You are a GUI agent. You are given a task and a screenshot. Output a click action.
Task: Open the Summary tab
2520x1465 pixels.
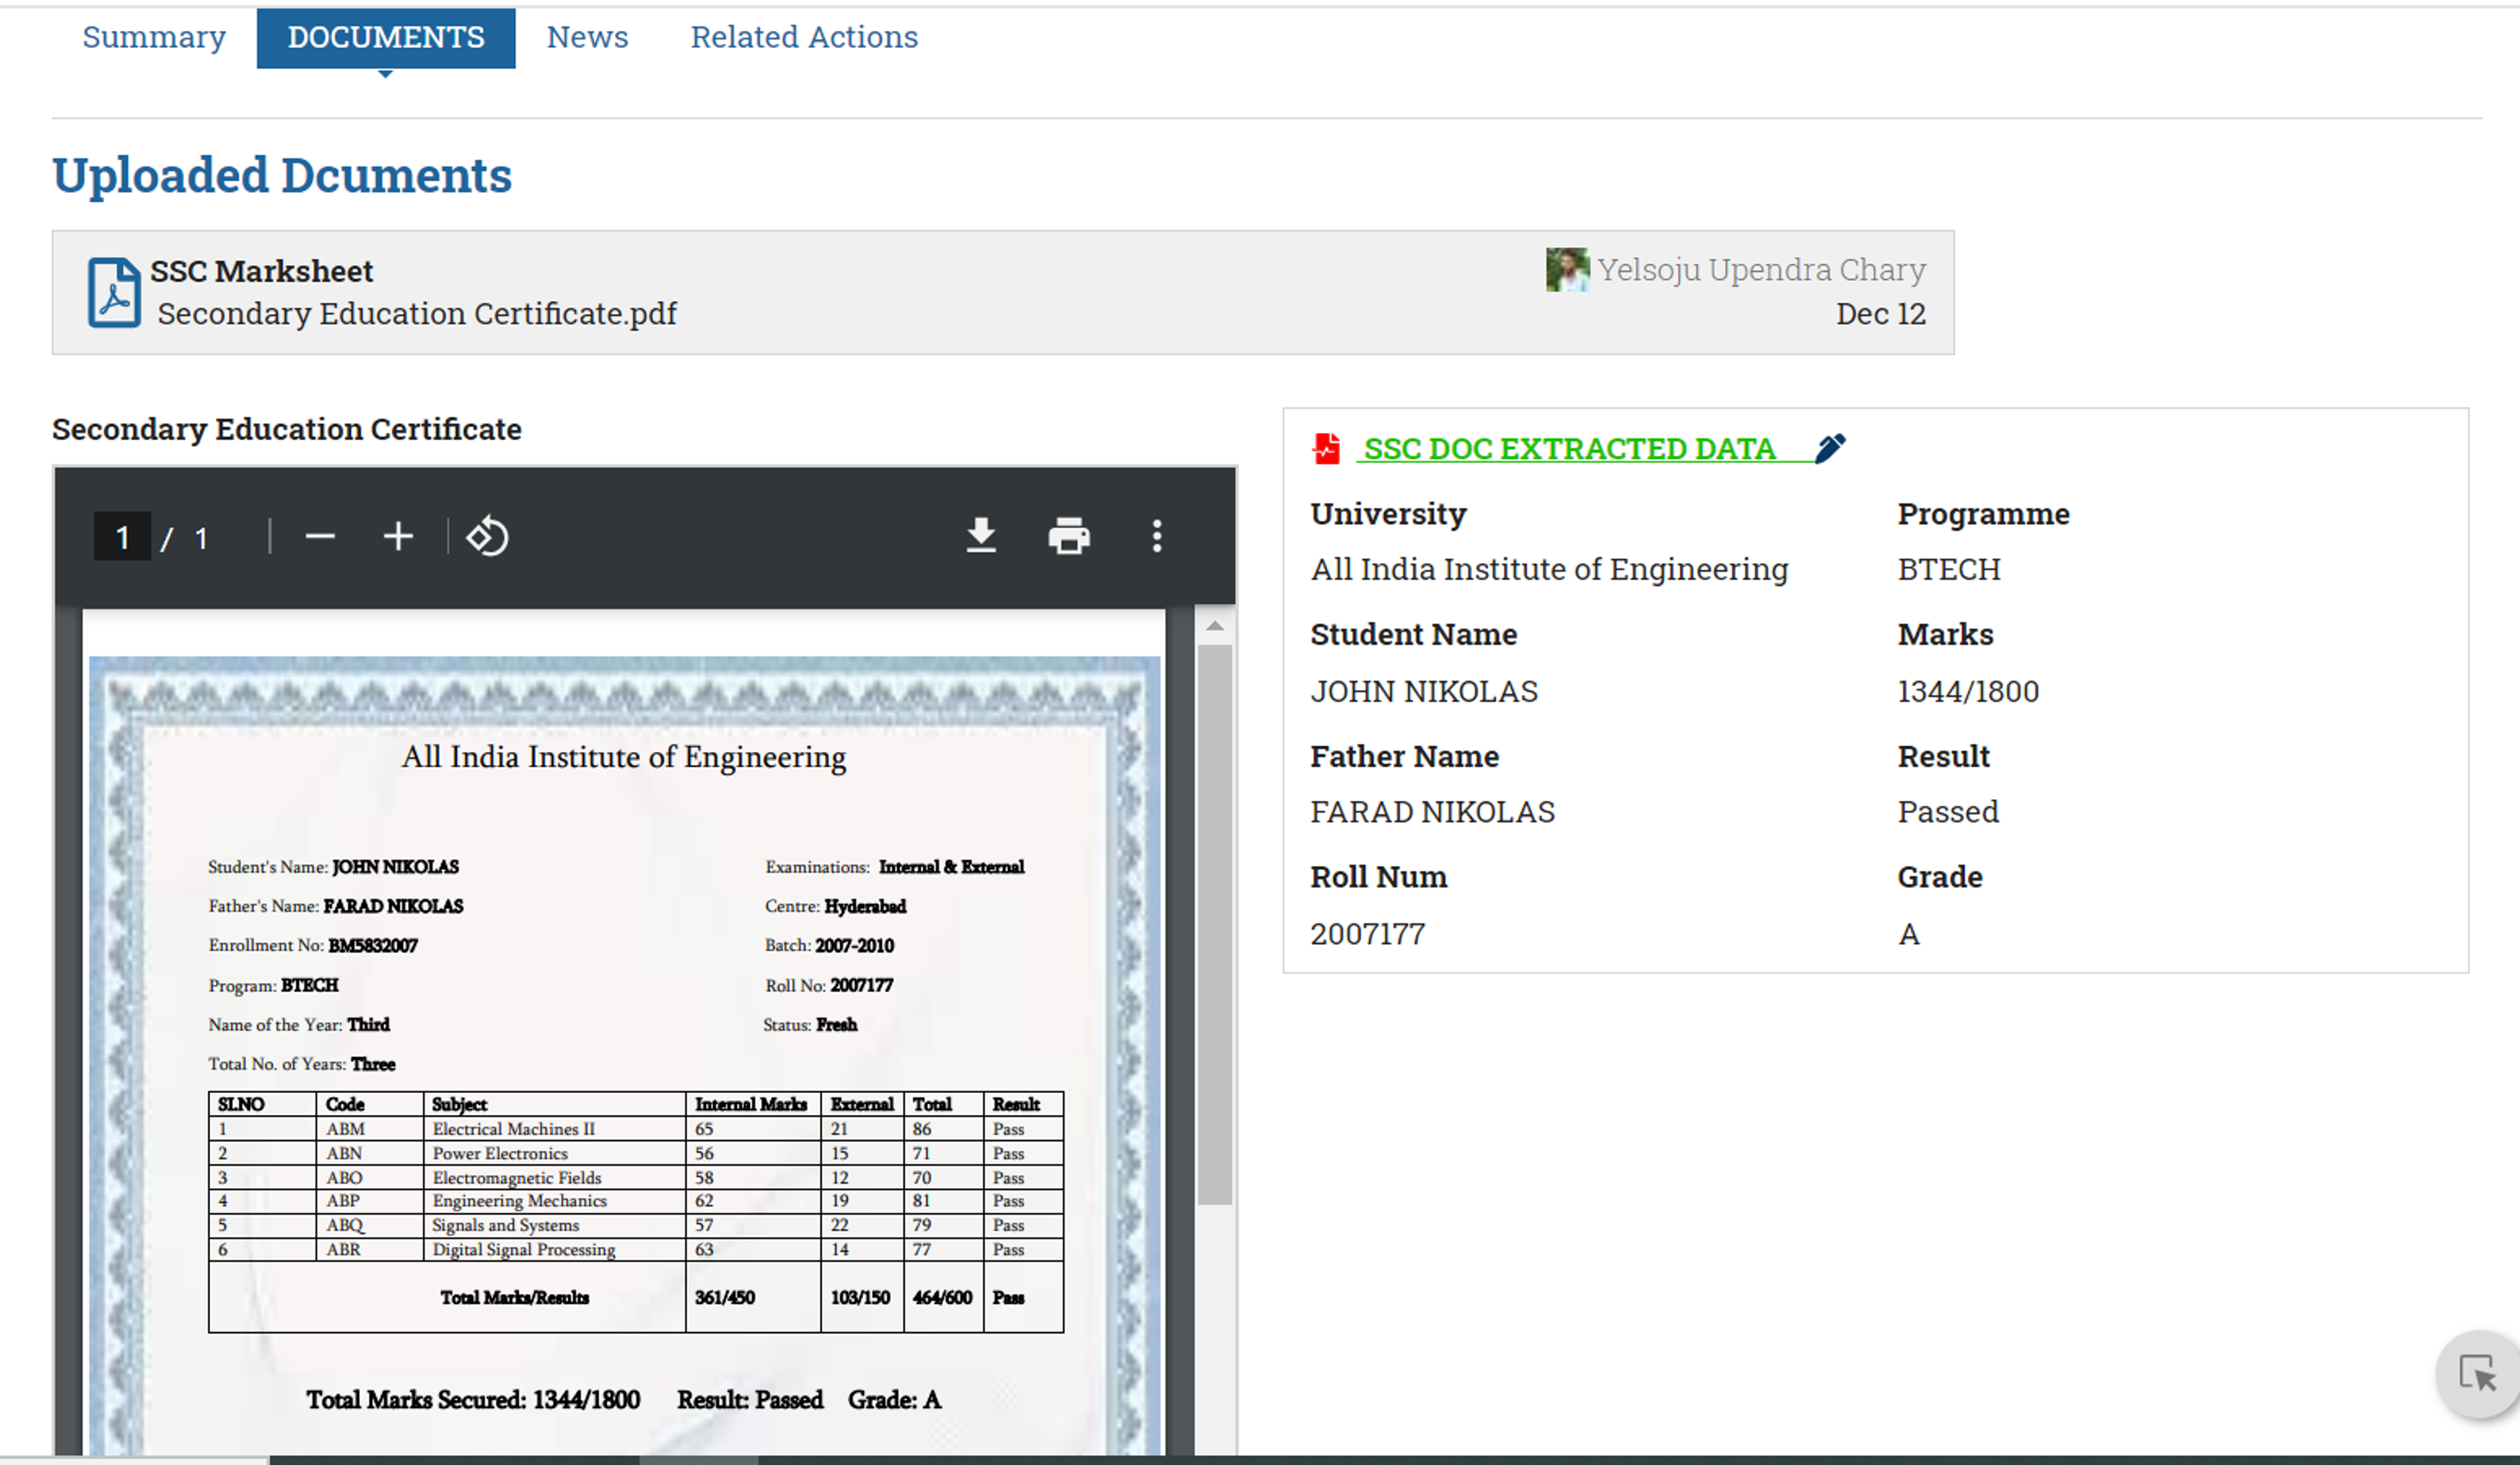[154, 37]
